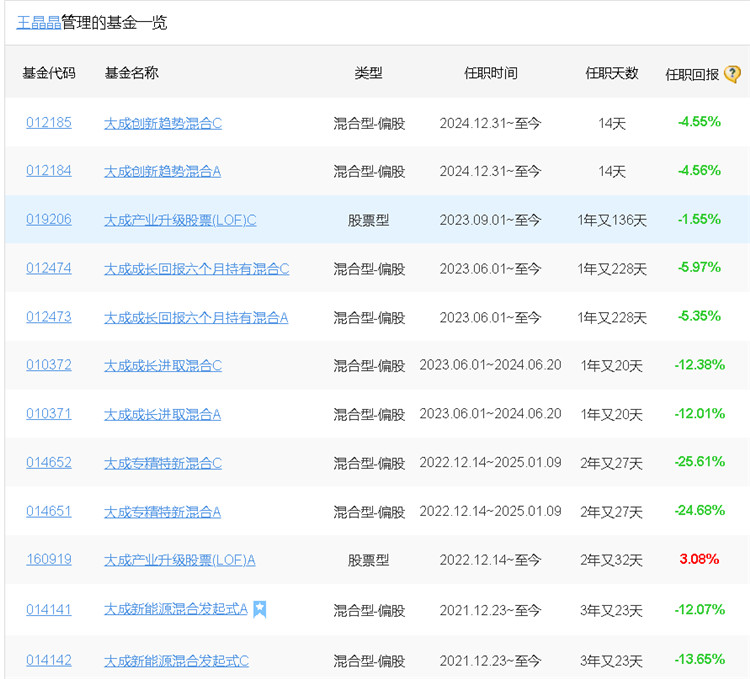Image resolution: width=750 pixels, height=679 pixels.
Task: Open fund code link 014141
Action: [x=49, y=610]
